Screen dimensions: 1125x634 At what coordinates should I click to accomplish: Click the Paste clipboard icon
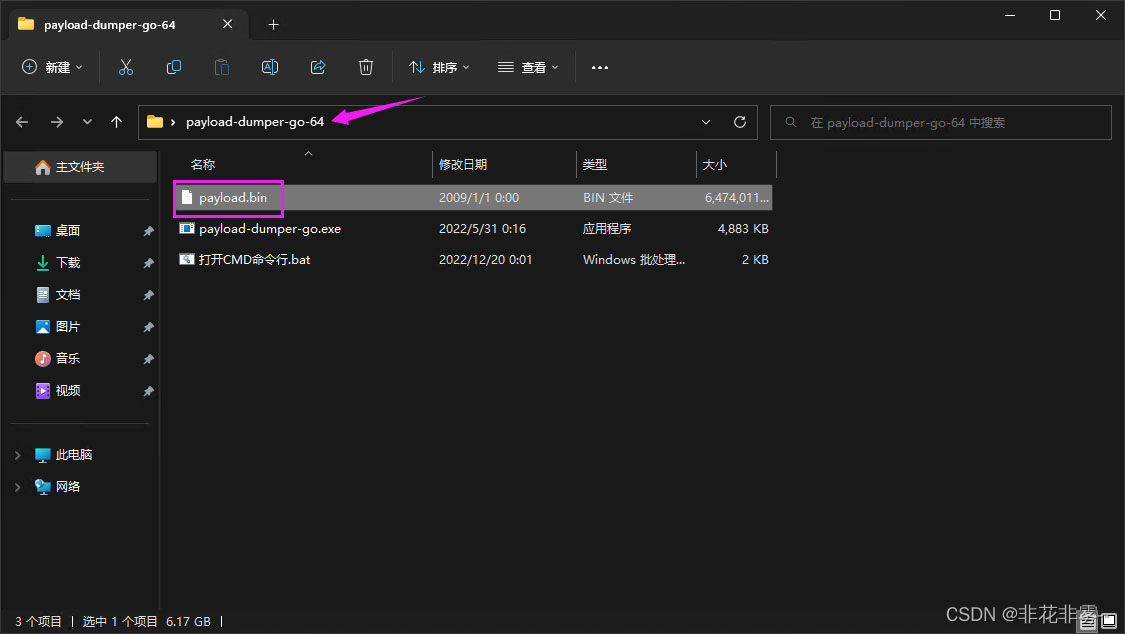222,67
